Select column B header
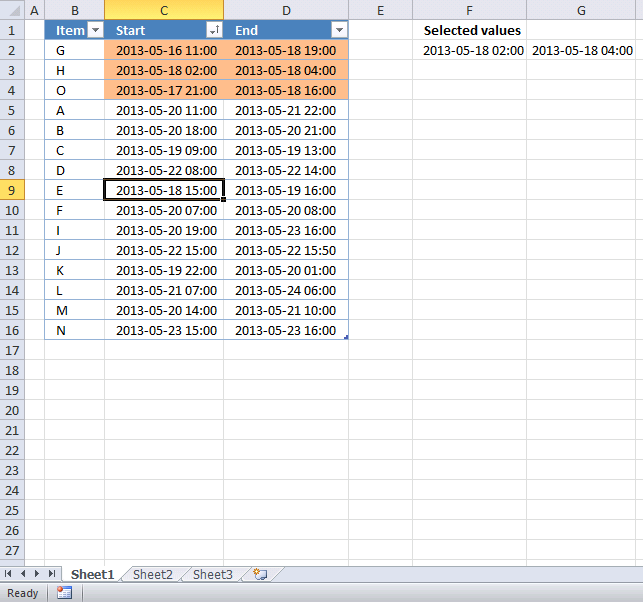Viewport: 643px width, 602px height. pyautogui.click(x=75, y=10)
